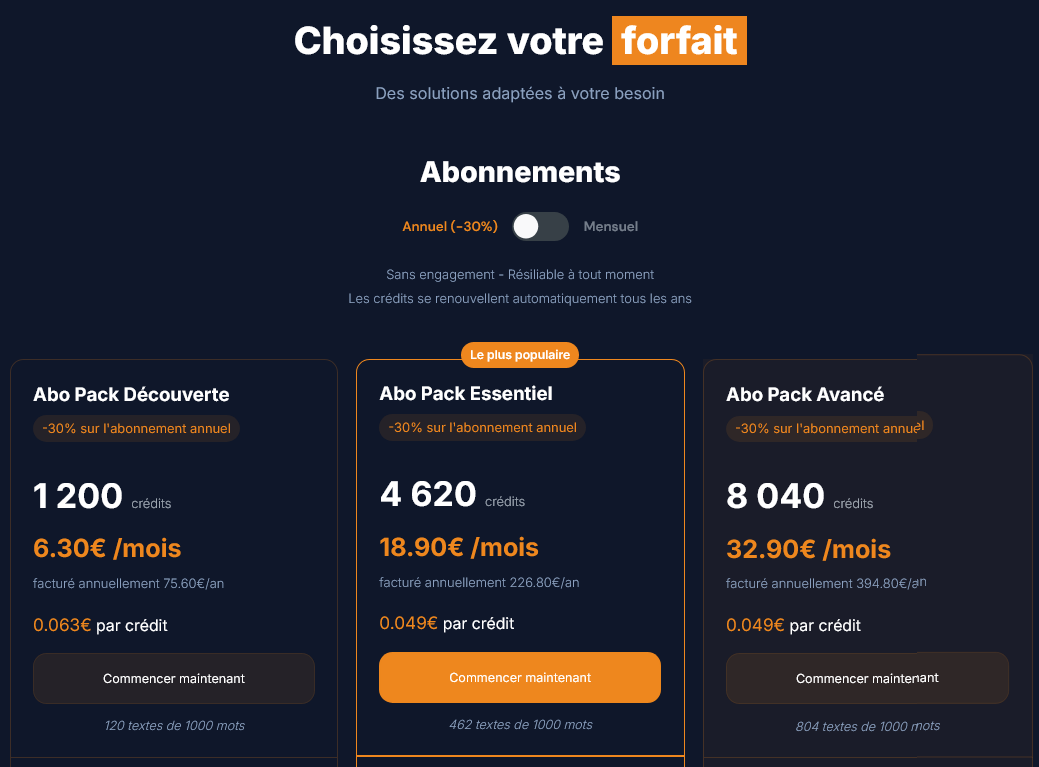Click the -30% badge on Avancé pack

(x=828, y=428)
